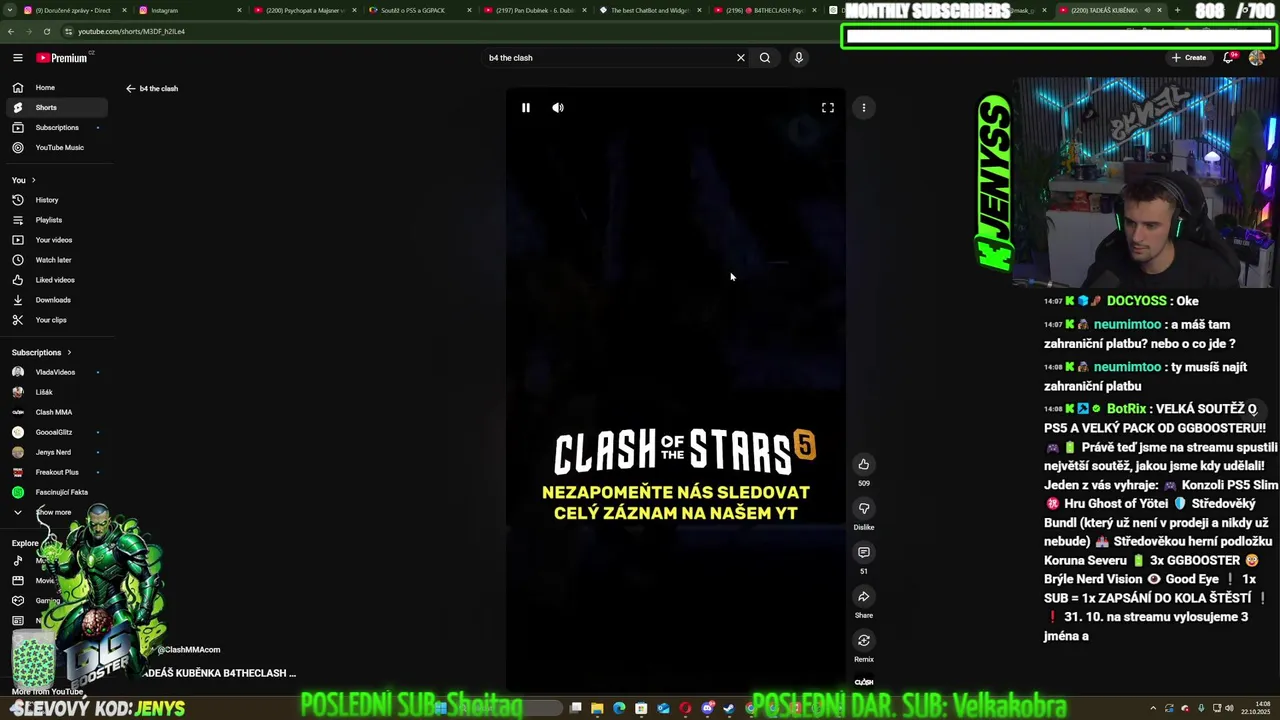Open YouTube Music in sidebar

point(56,147)
